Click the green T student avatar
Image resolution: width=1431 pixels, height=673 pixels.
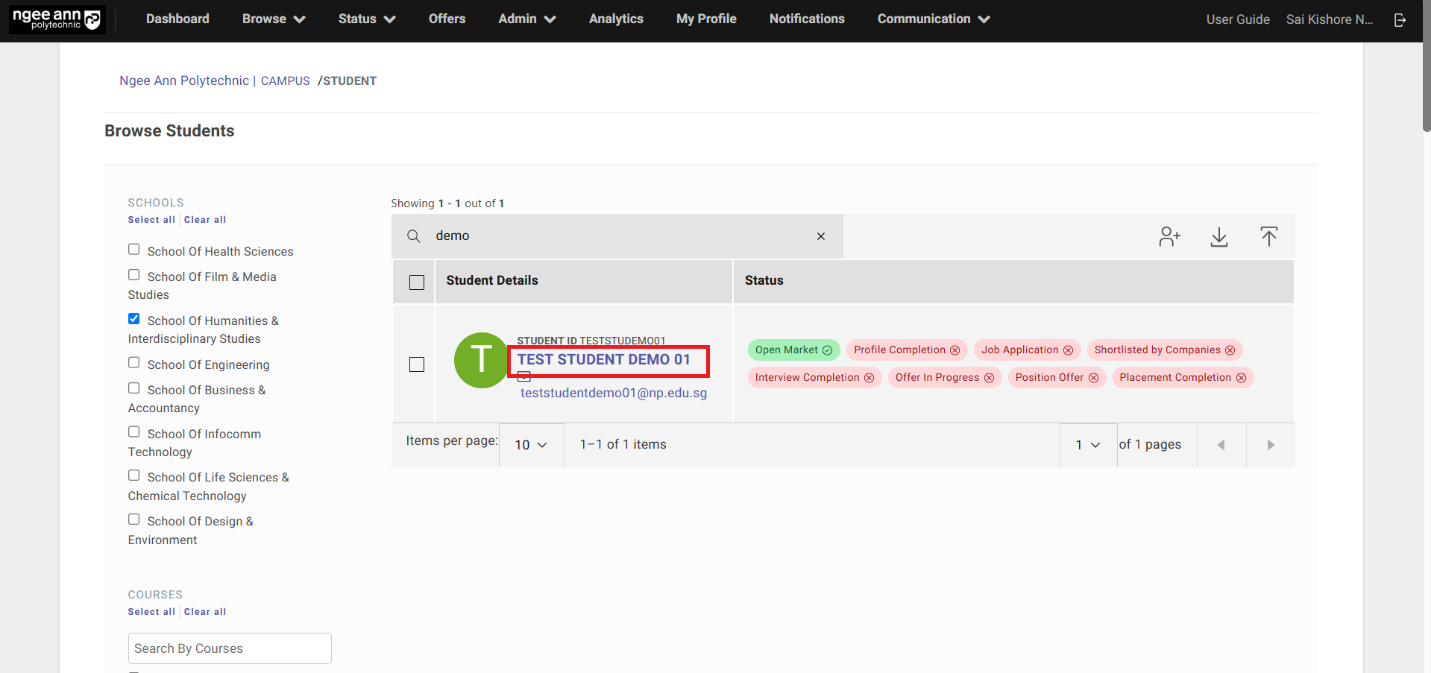(481, 360)
